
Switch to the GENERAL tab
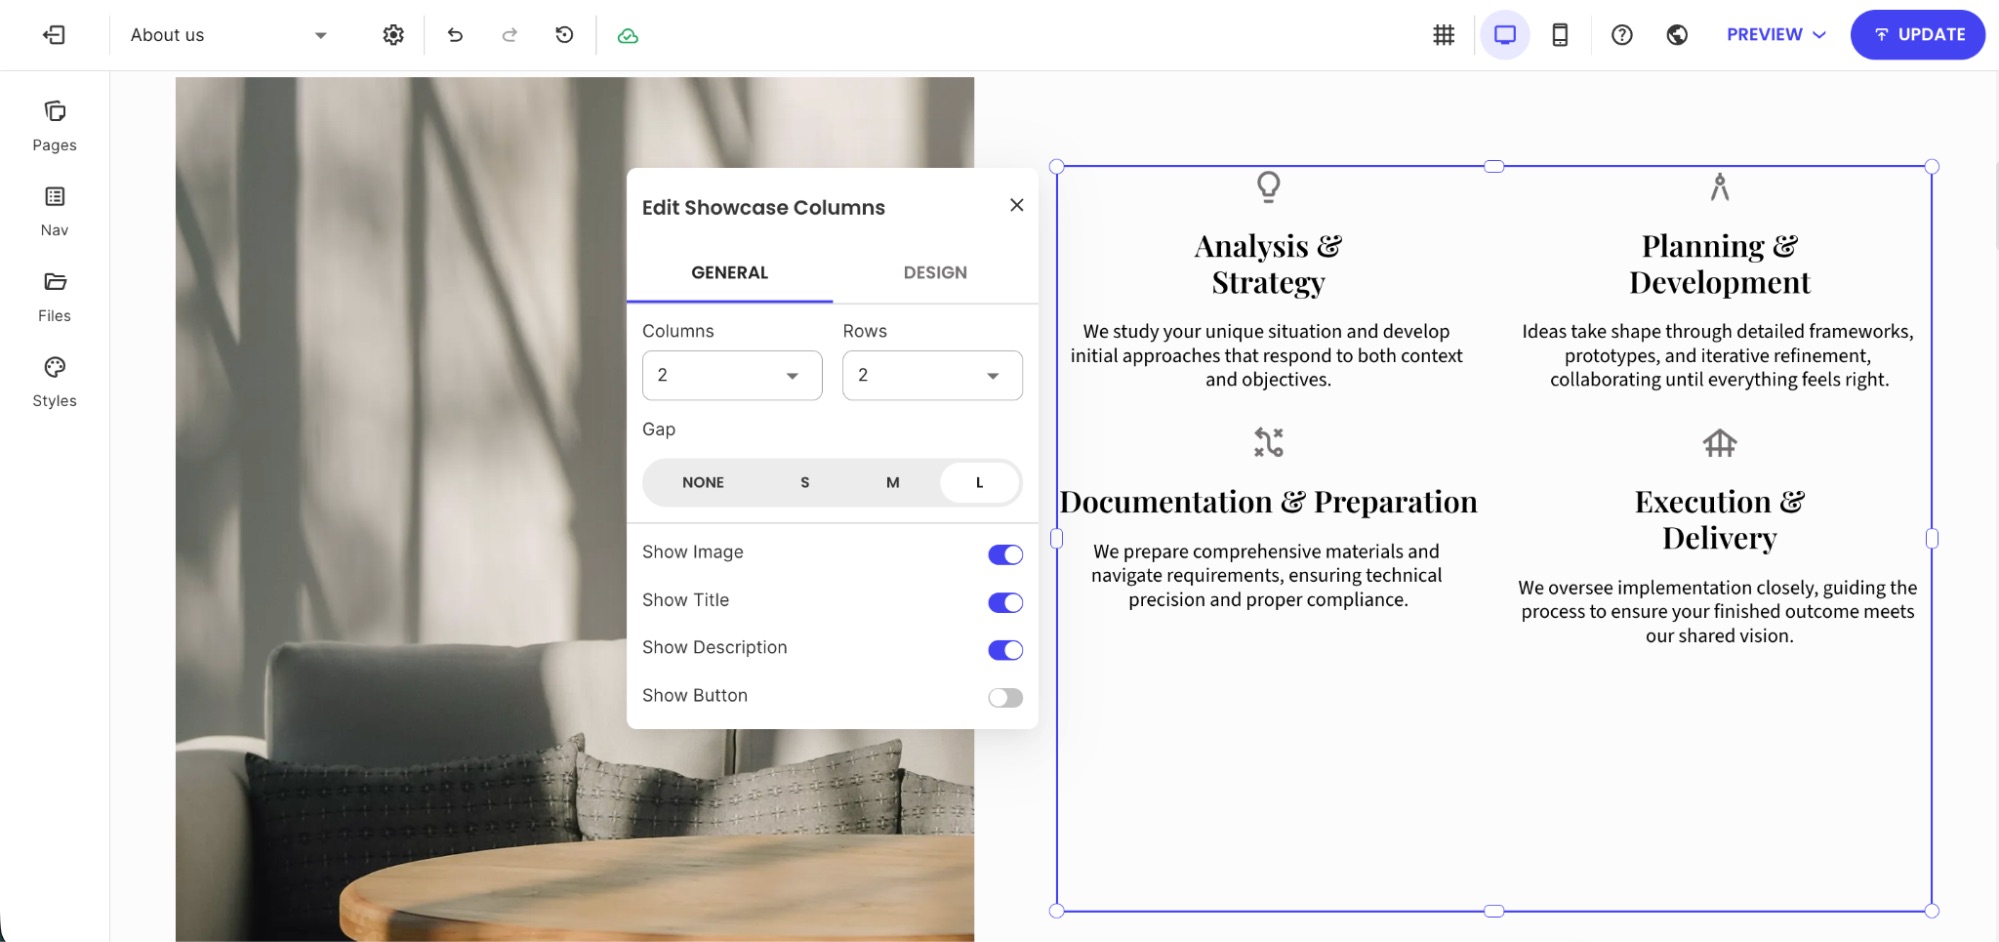pyautogui.click(x=729, y=273)
